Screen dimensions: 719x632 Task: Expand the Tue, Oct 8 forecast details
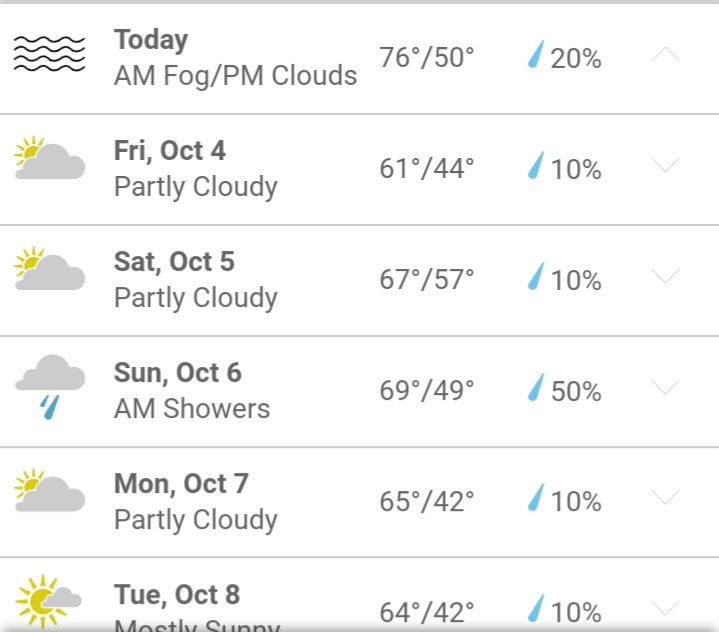point(665,609)
